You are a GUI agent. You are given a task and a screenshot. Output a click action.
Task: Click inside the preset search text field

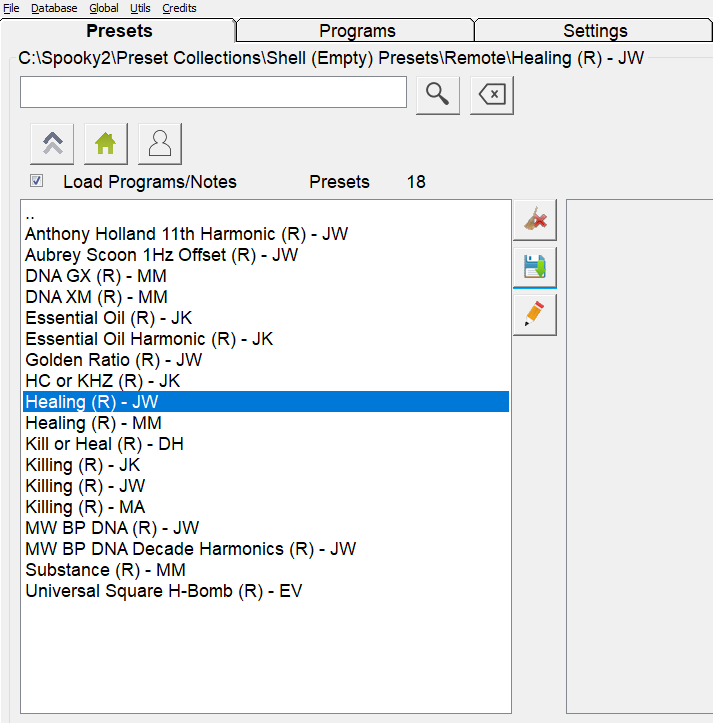tap(213, 93)
